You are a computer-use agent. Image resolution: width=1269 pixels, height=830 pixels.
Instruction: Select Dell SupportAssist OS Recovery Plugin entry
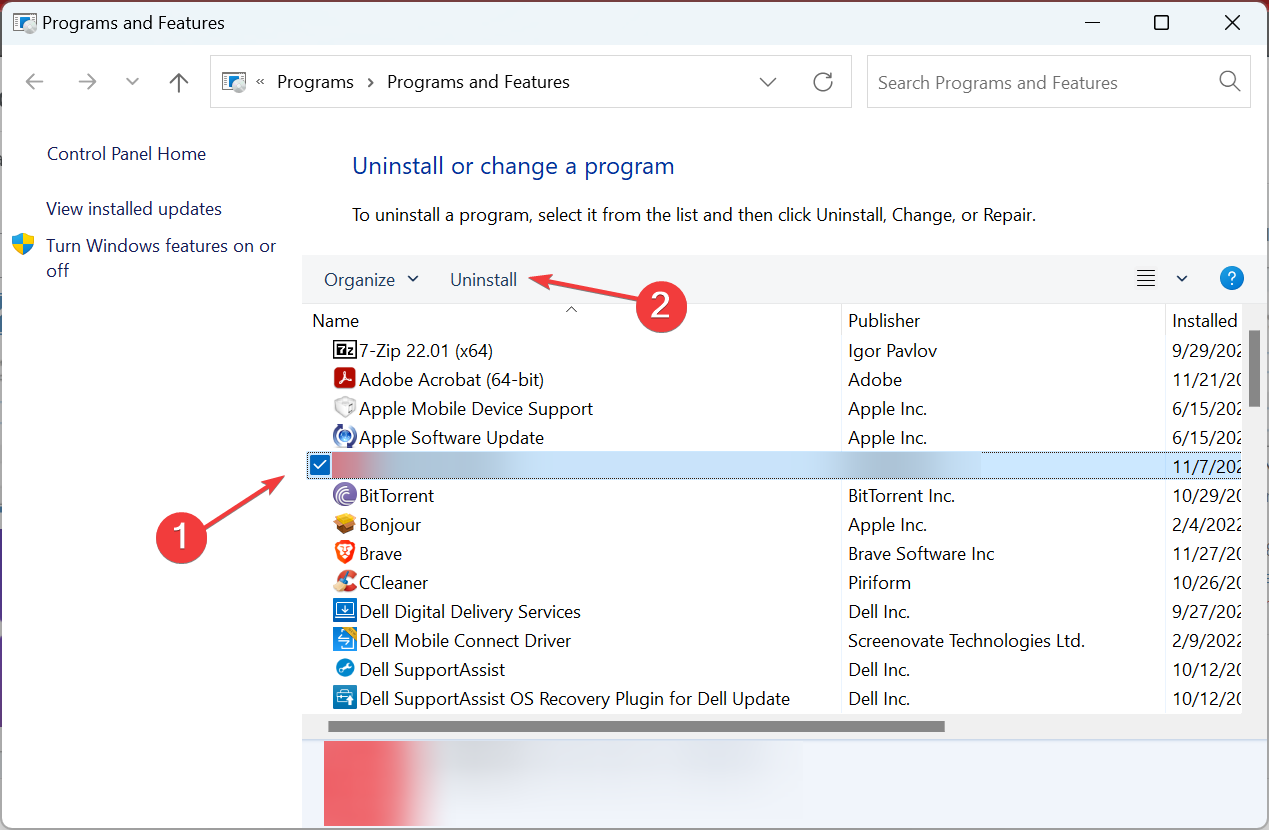(574, 698)
